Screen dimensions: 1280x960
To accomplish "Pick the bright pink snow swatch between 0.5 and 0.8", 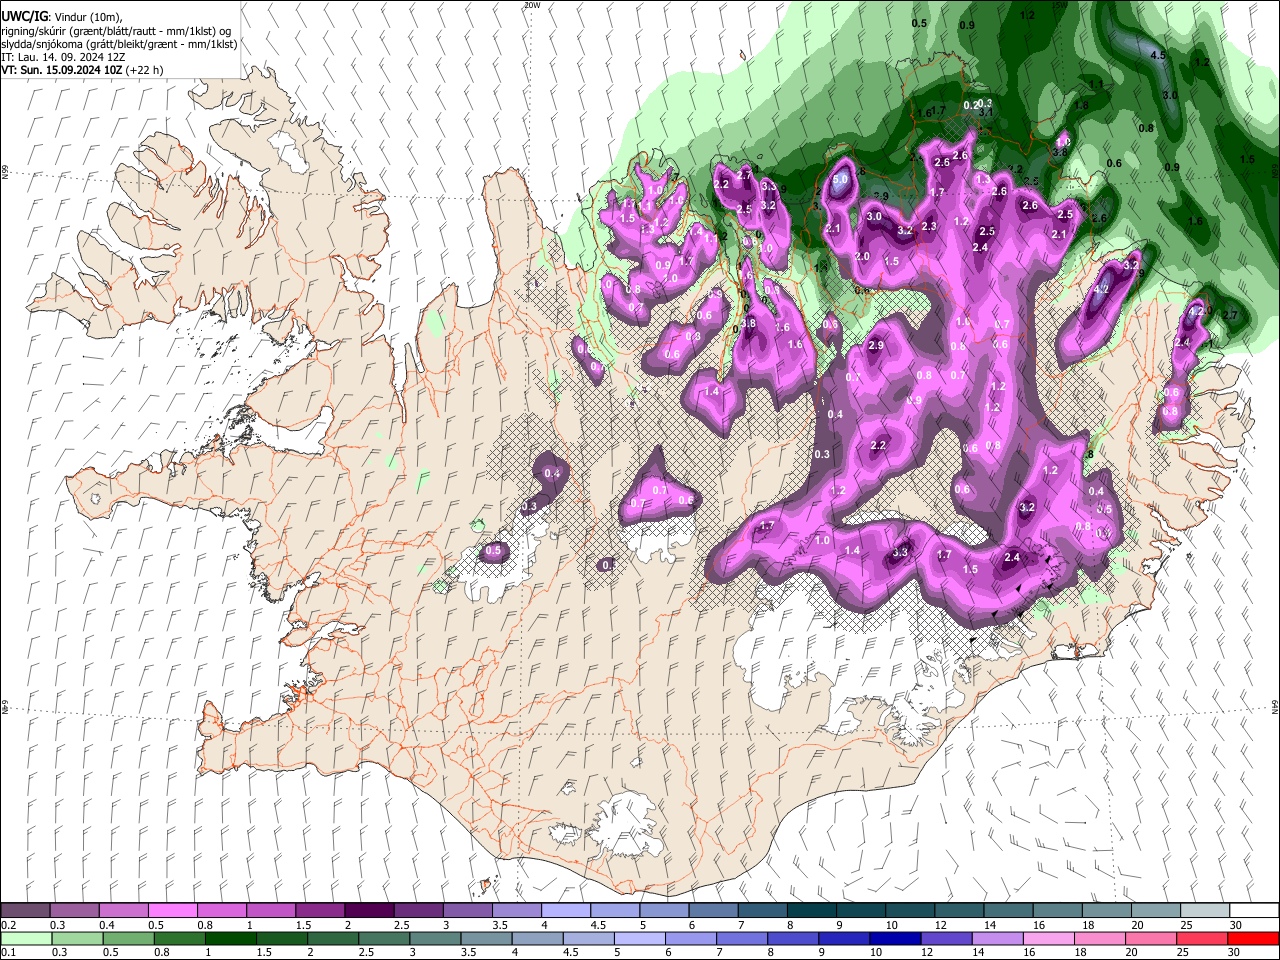I will 172,910.
